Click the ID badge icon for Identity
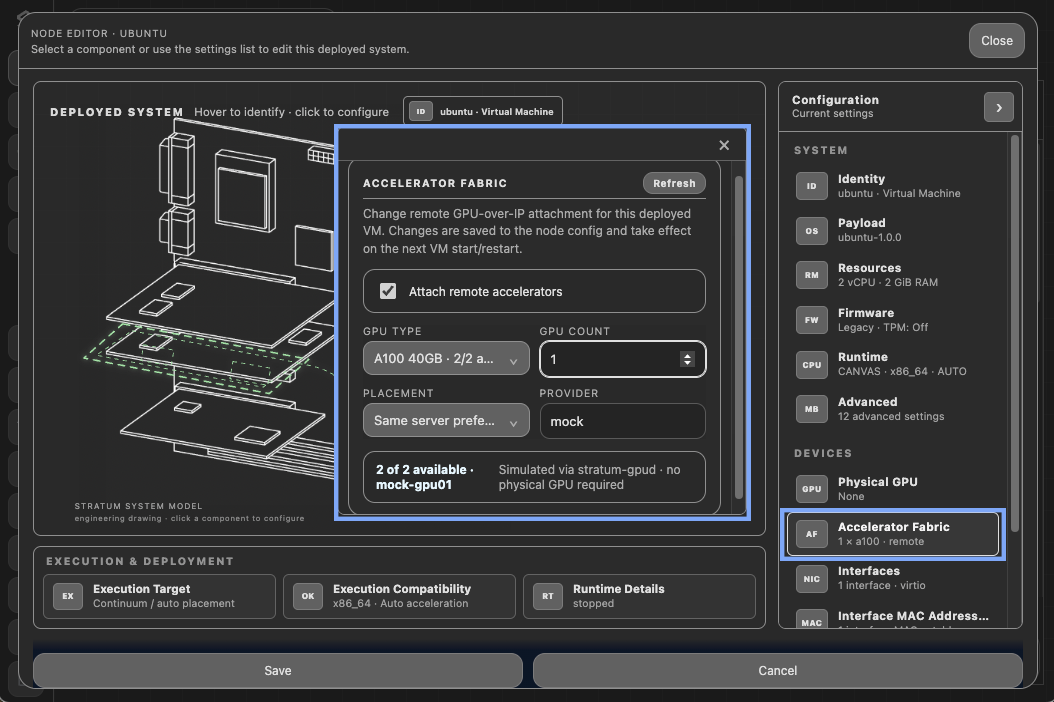 [x=811, y=186]
